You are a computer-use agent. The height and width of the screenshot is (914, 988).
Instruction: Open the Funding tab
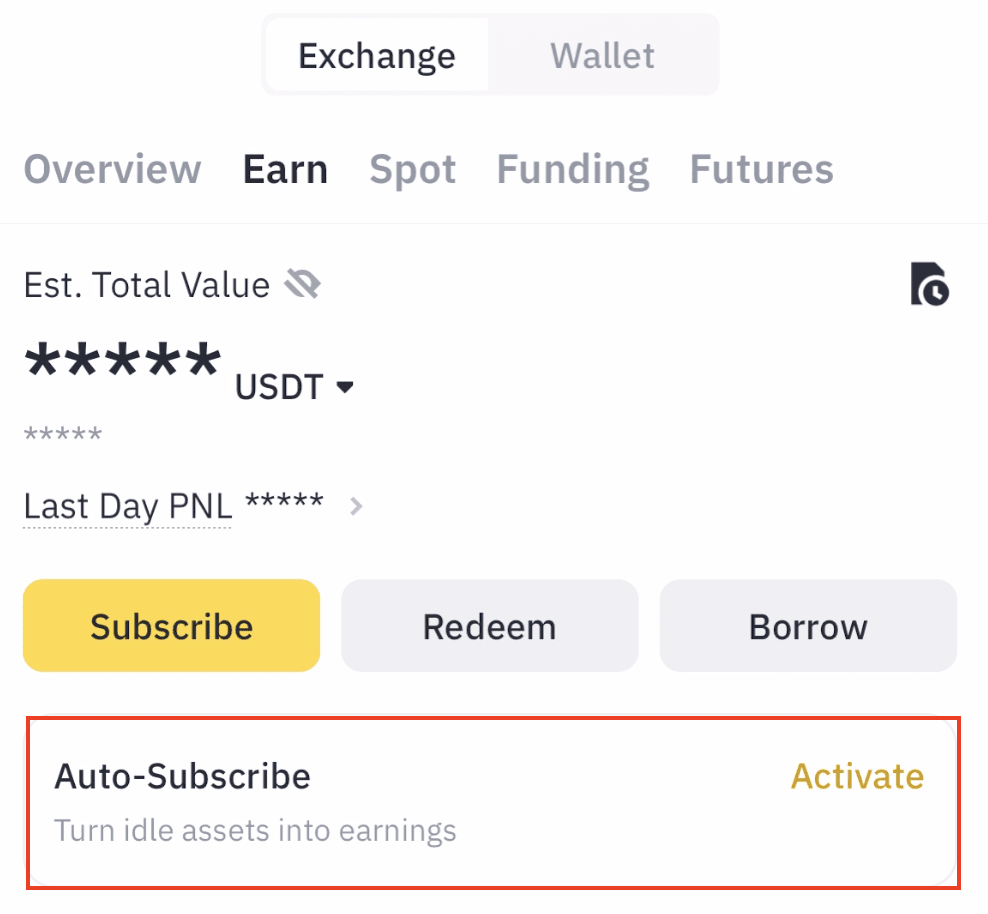point(572,170)
